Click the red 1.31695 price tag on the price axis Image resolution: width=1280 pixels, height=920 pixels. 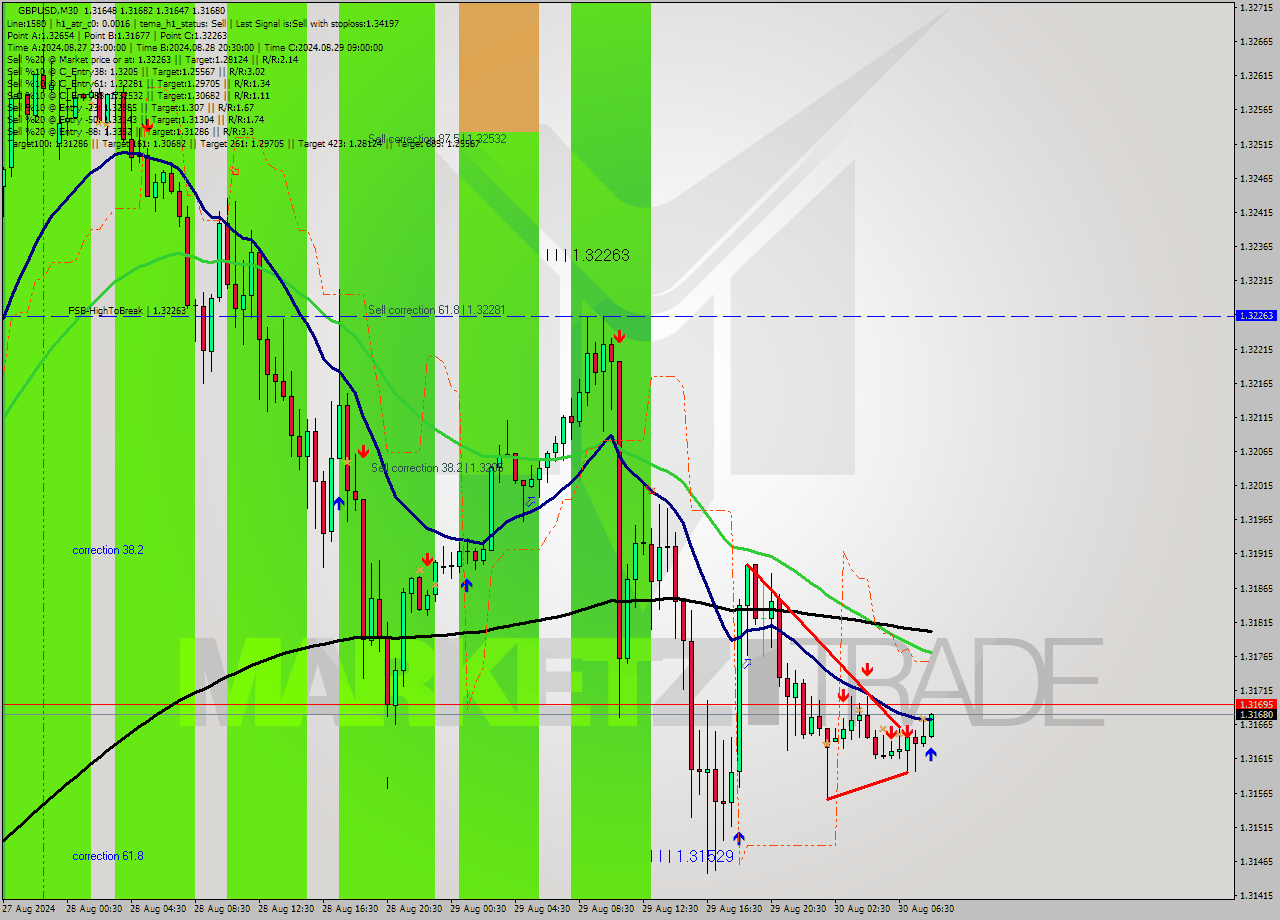point(1256,704)
